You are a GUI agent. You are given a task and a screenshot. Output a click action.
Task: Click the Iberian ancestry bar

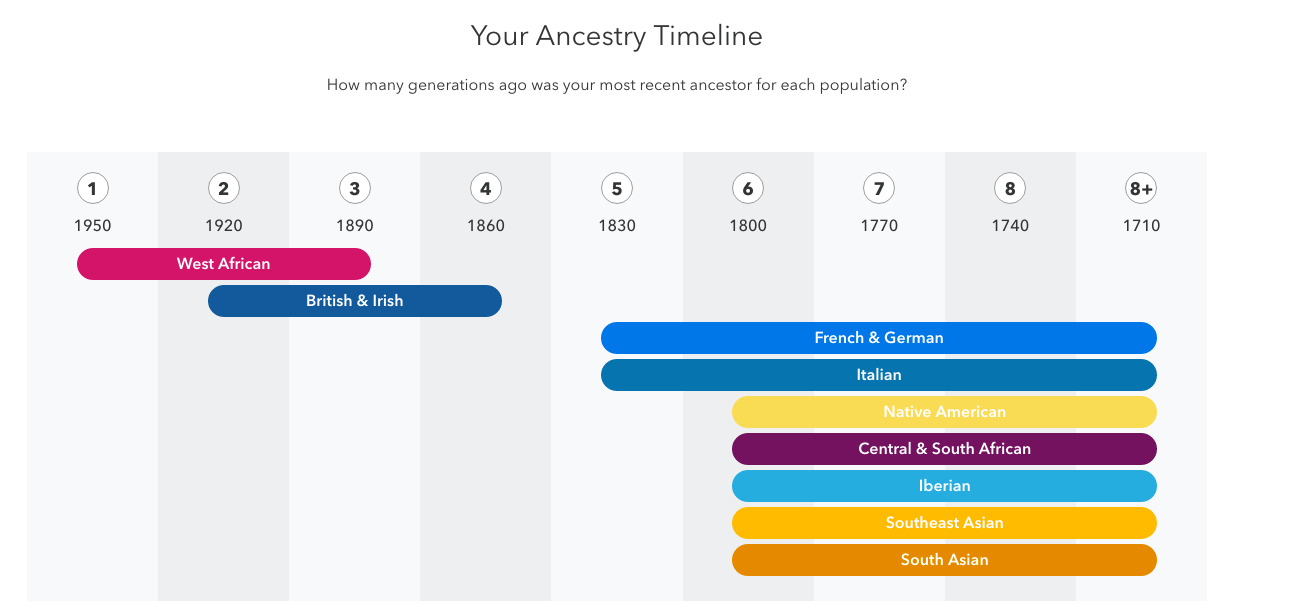click(x=944, y=486)
